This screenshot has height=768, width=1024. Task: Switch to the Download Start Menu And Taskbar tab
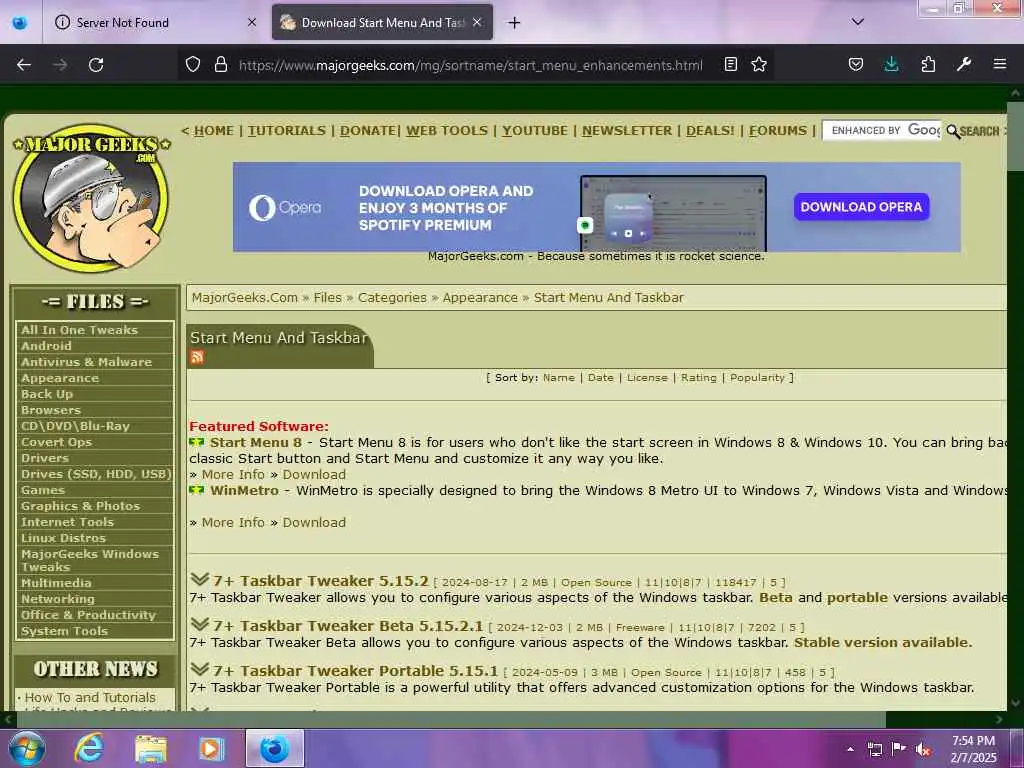(x=382, y=23)
